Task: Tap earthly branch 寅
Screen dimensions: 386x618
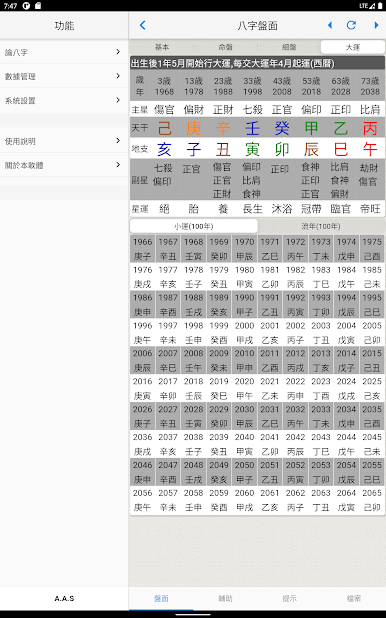Action: (x=252, y=149)
